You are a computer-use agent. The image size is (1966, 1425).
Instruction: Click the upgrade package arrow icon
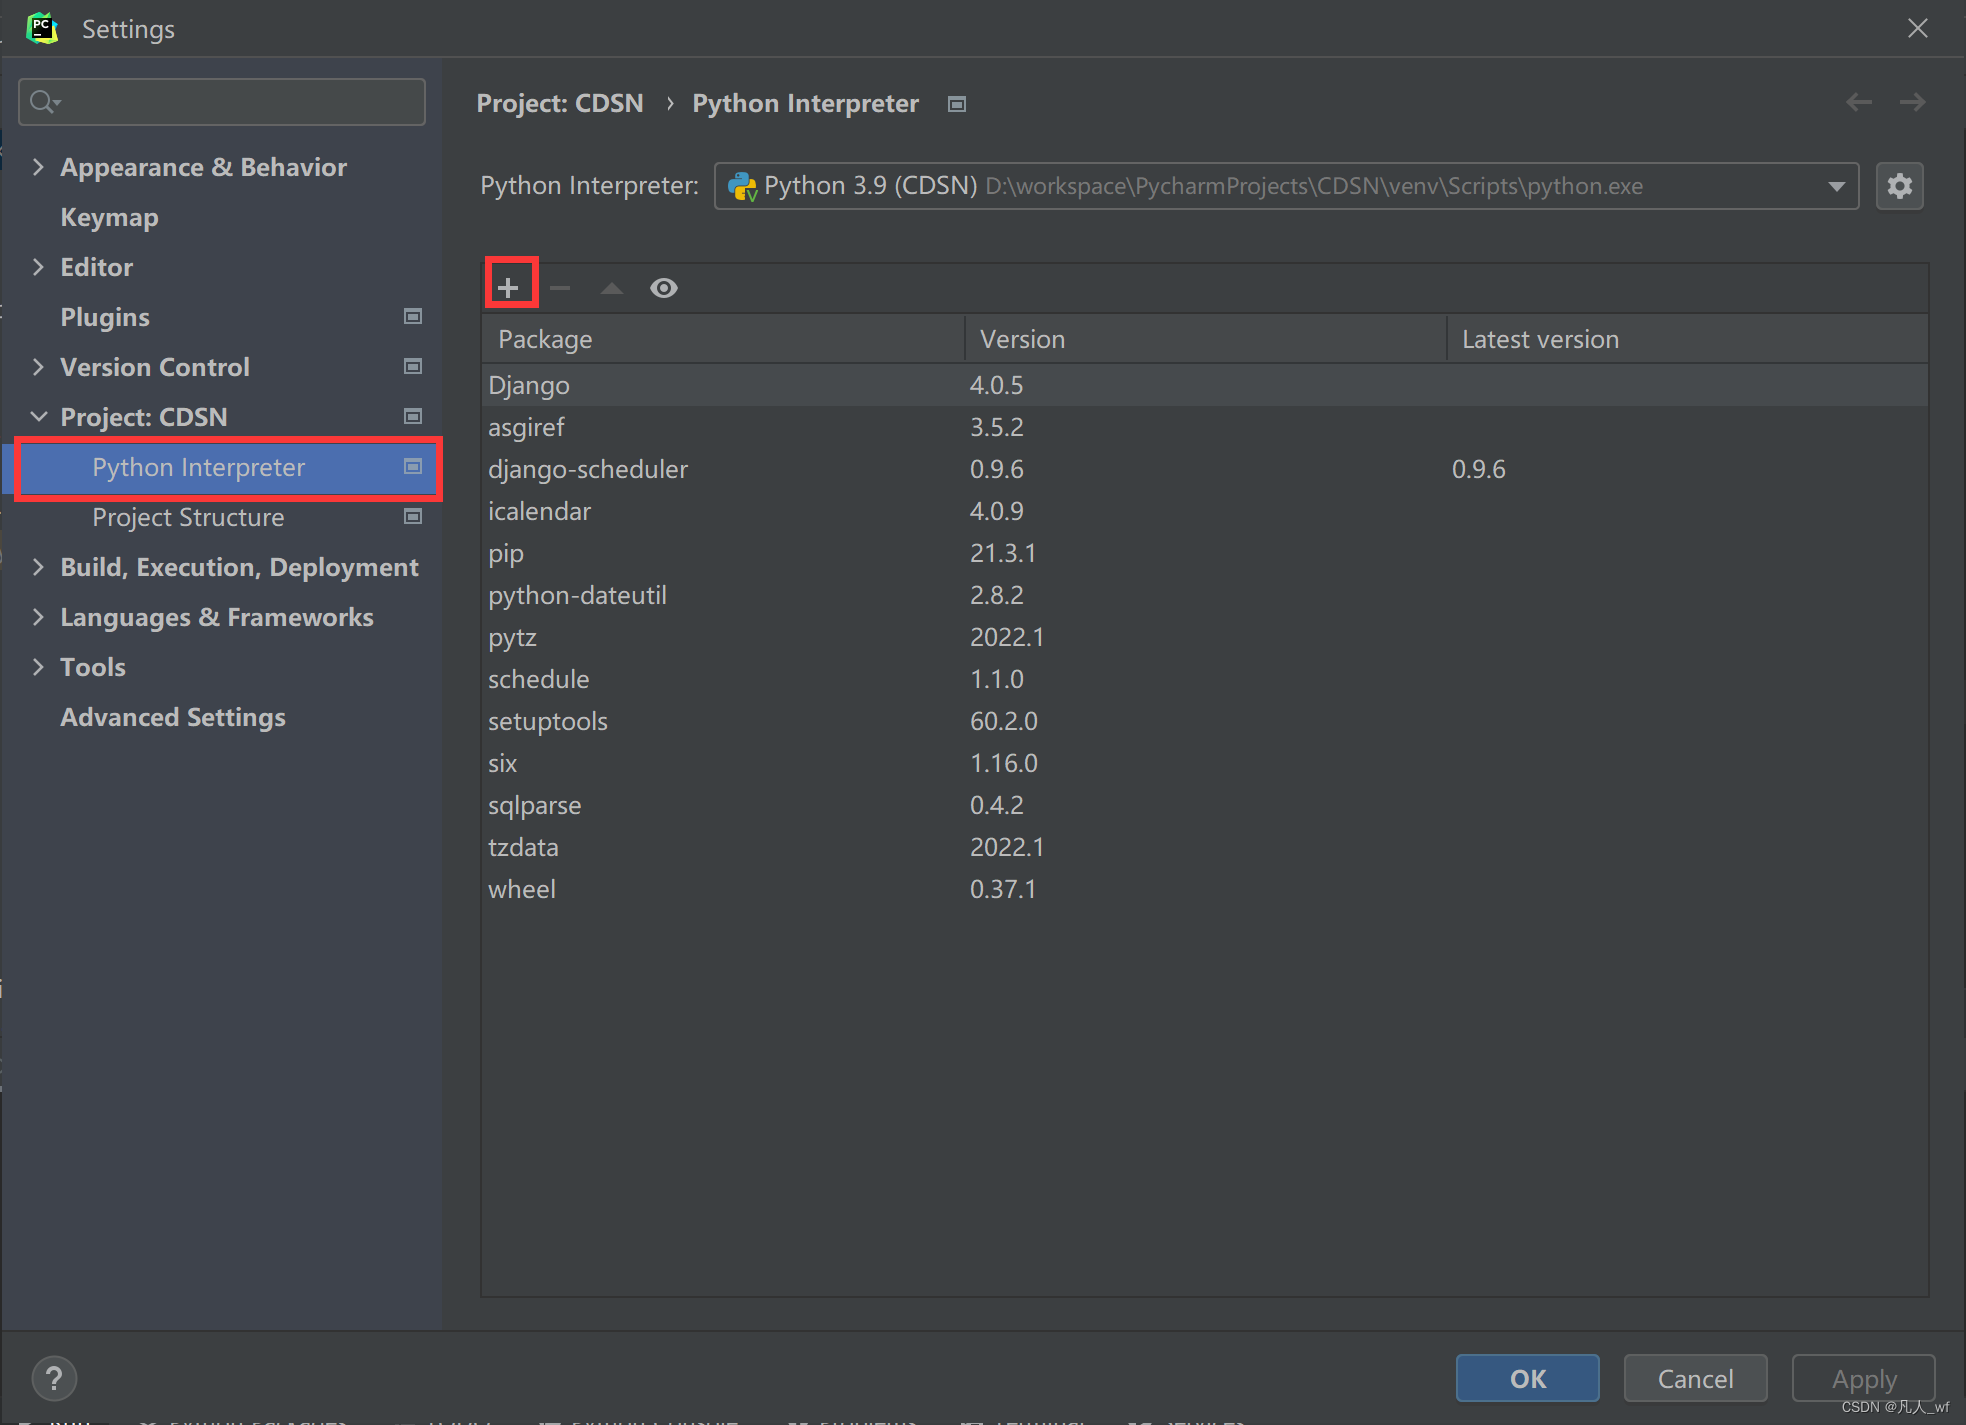(612, 288)
